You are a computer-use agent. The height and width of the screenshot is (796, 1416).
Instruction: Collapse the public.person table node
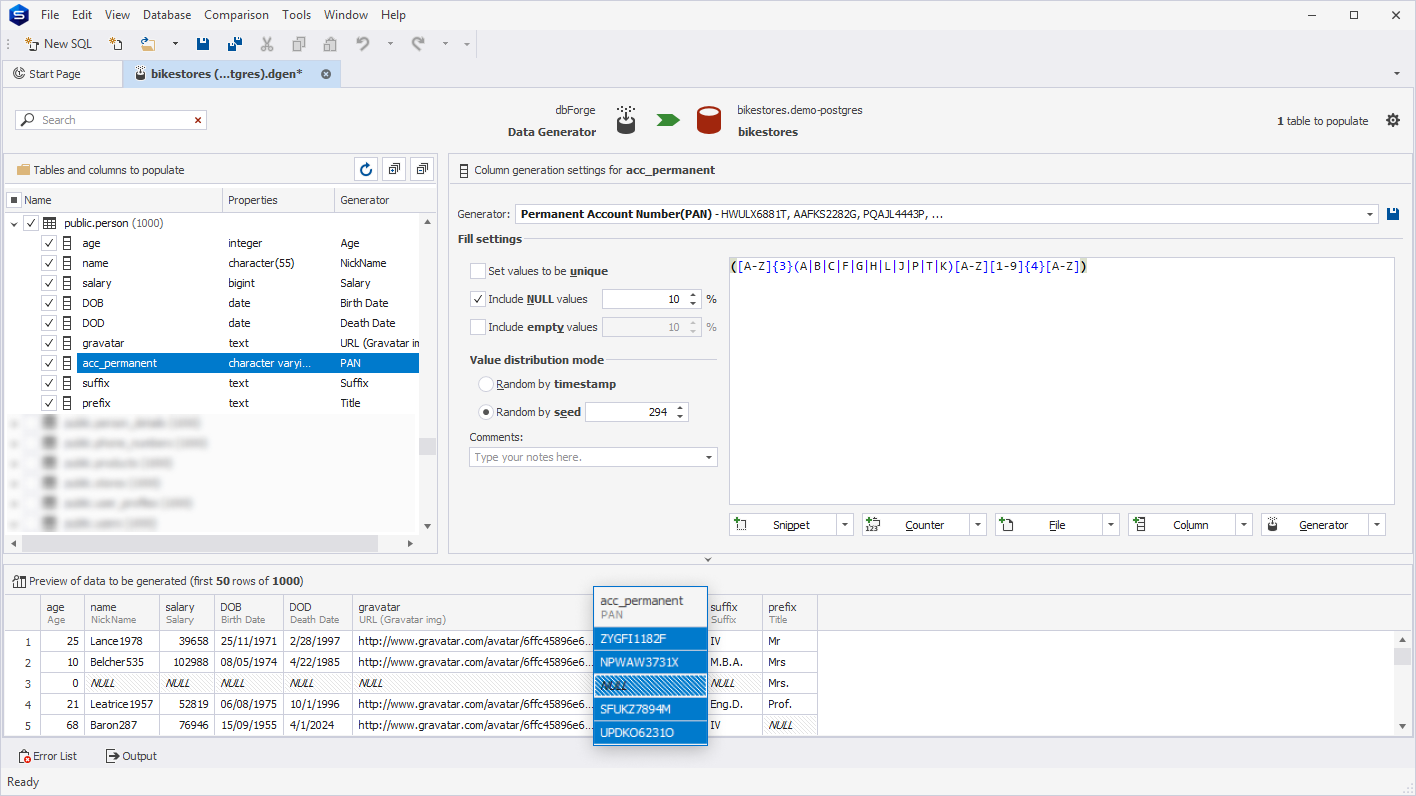pyautogui.click(x=14, y=223)
